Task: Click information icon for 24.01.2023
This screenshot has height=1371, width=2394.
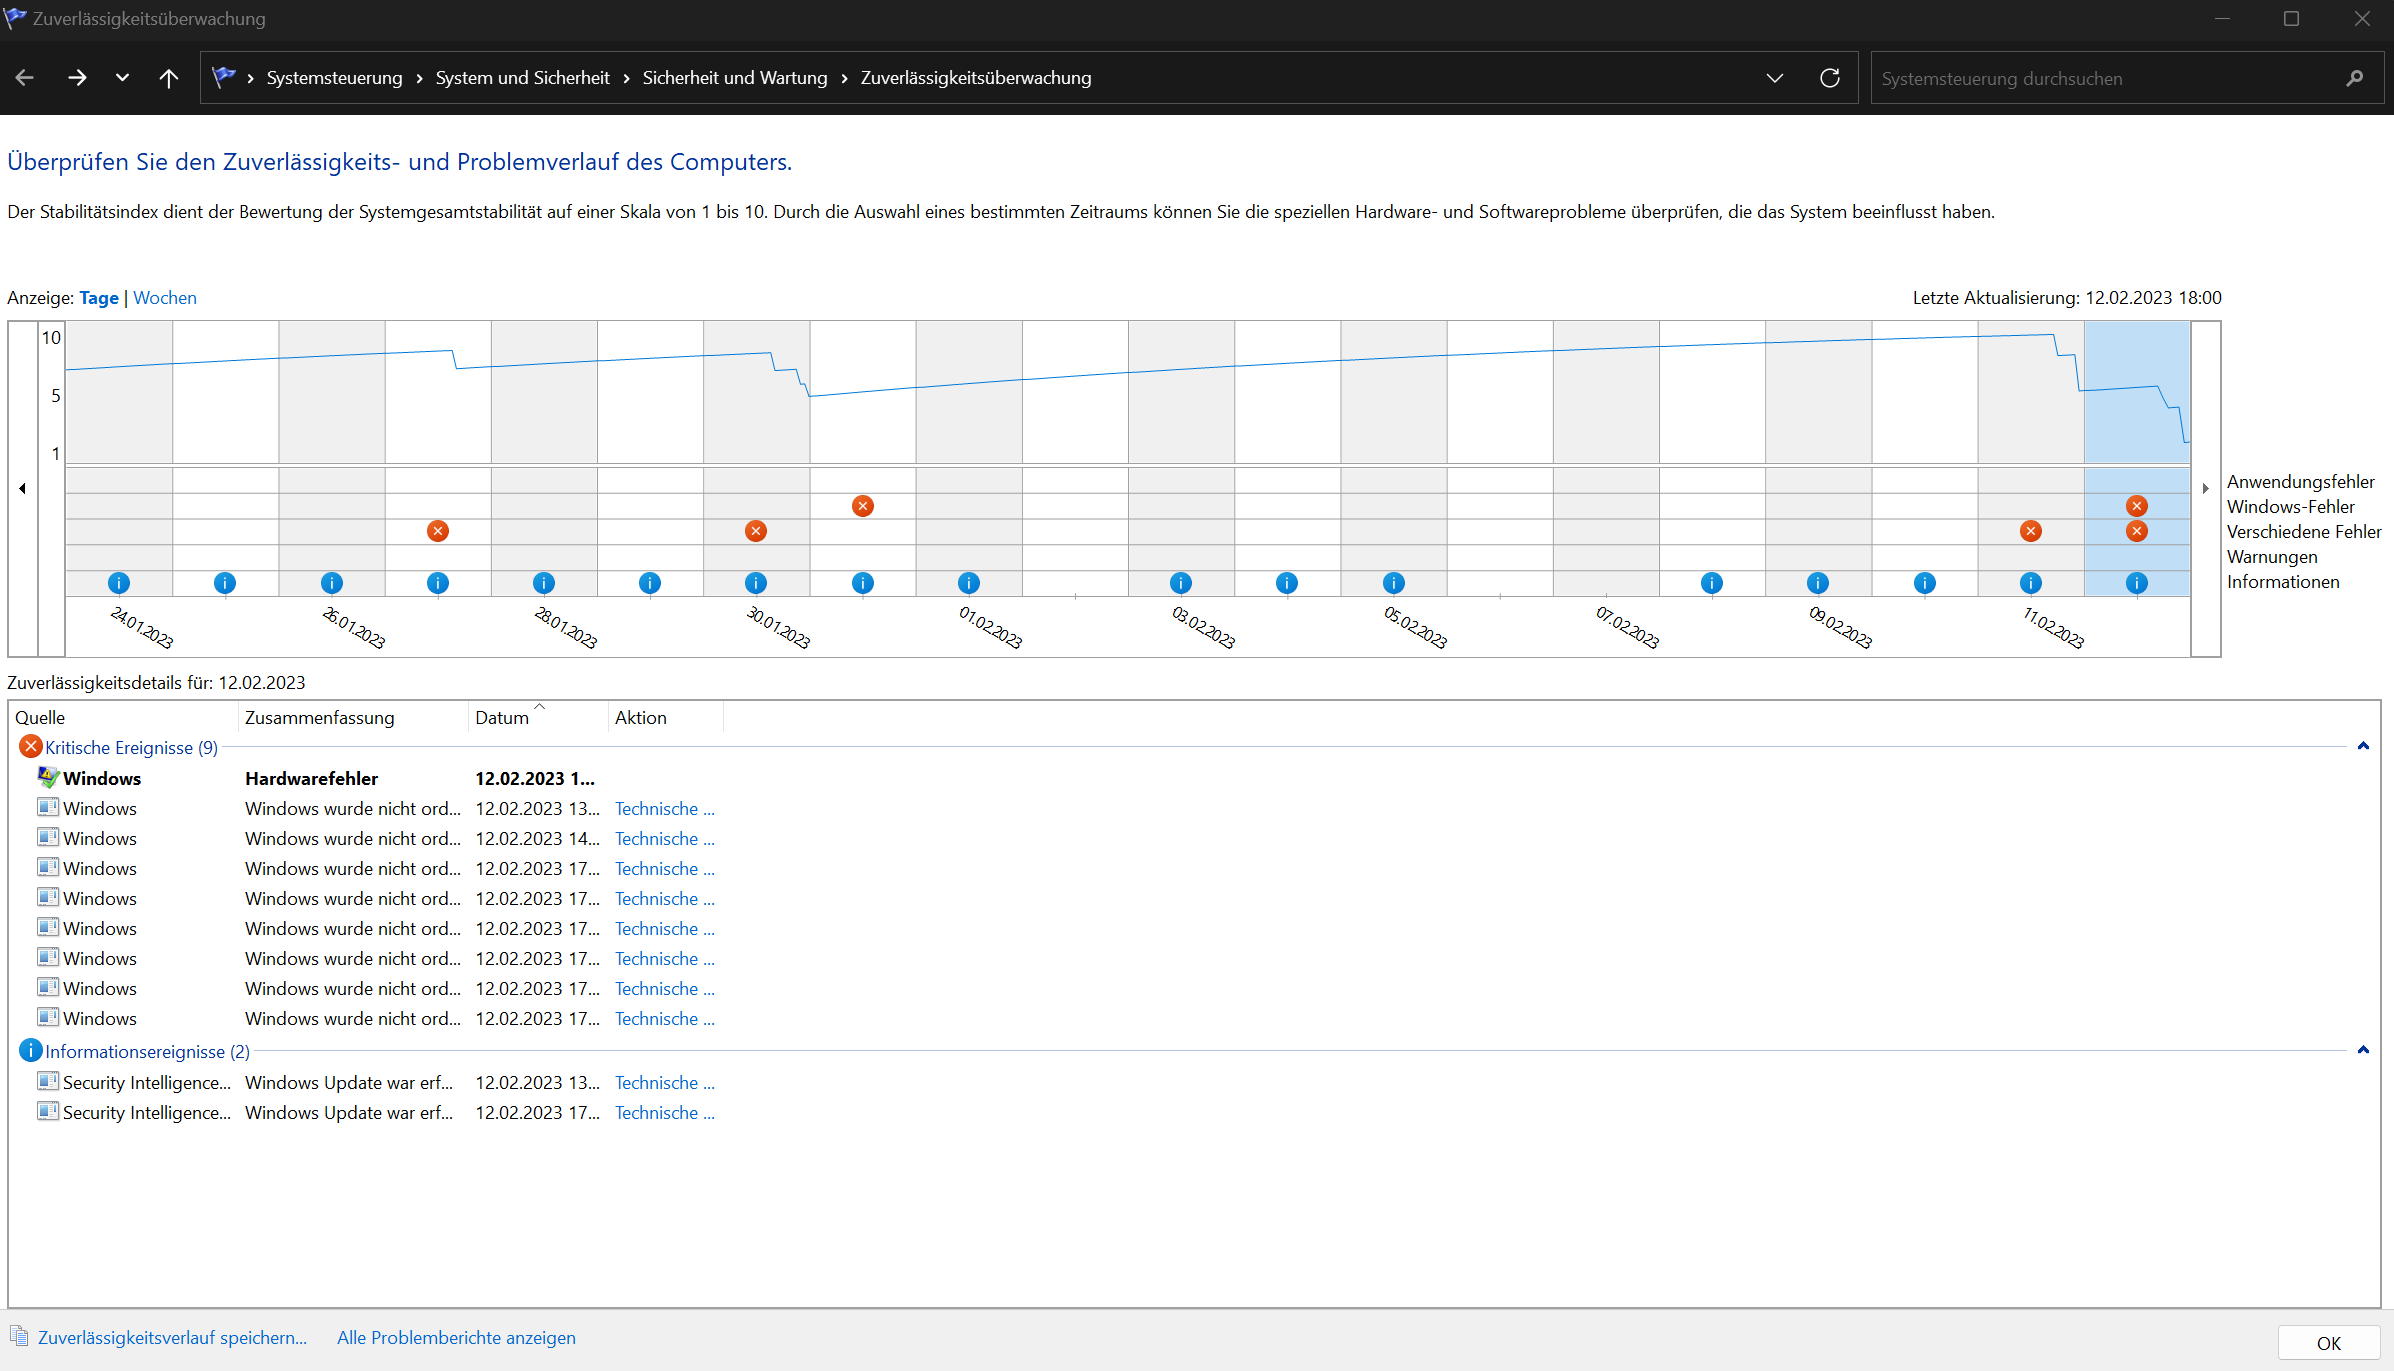Action: [119, 583]
